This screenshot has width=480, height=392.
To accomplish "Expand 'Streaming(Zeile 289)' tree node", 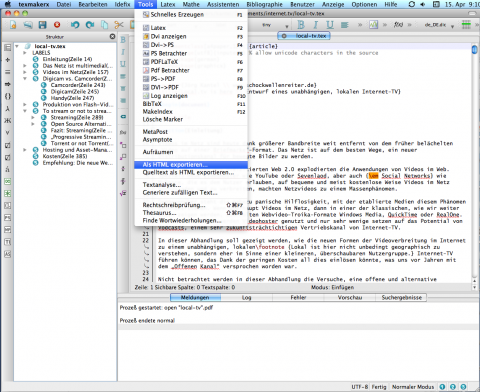I will (33, 117).
